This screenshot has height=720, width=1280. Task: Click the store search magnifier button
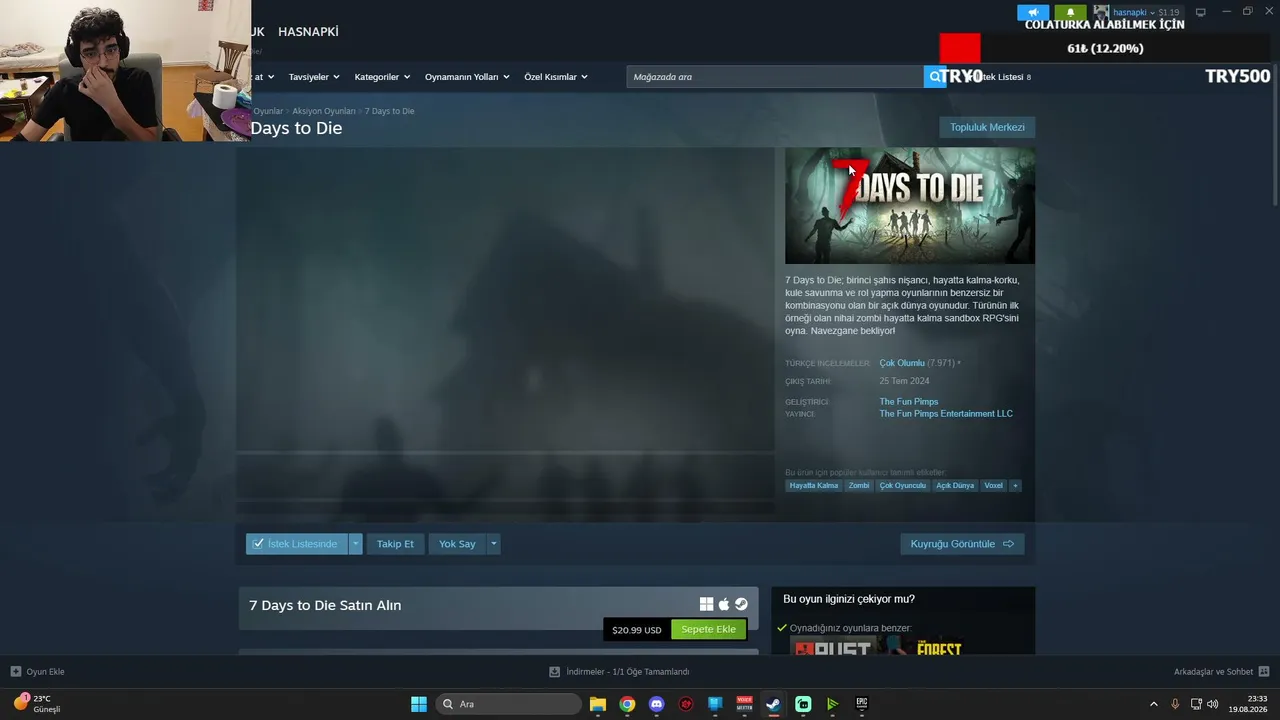tap(935, 77)
